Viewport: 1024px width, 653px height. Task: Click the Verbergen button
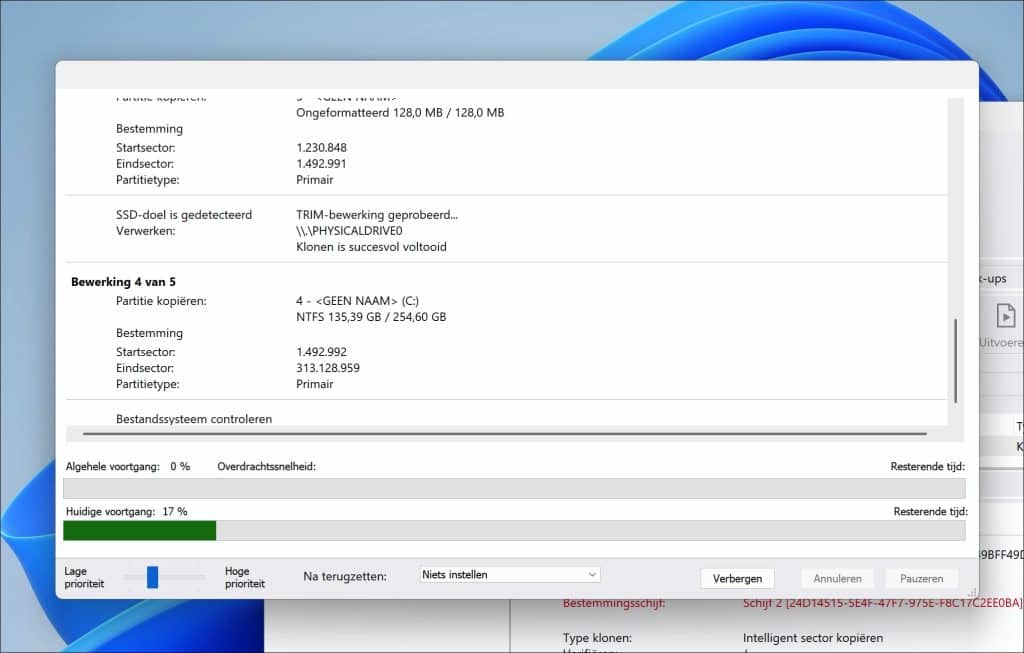point(737,578)
